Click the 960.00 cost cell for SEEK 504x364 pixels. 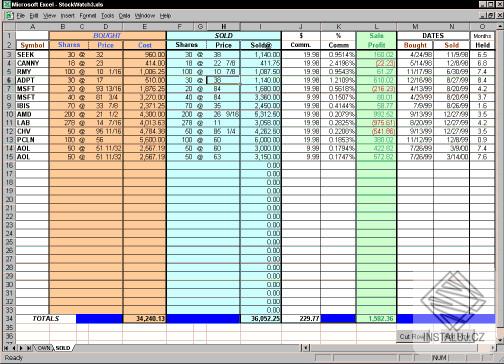(x=144, y=54)
